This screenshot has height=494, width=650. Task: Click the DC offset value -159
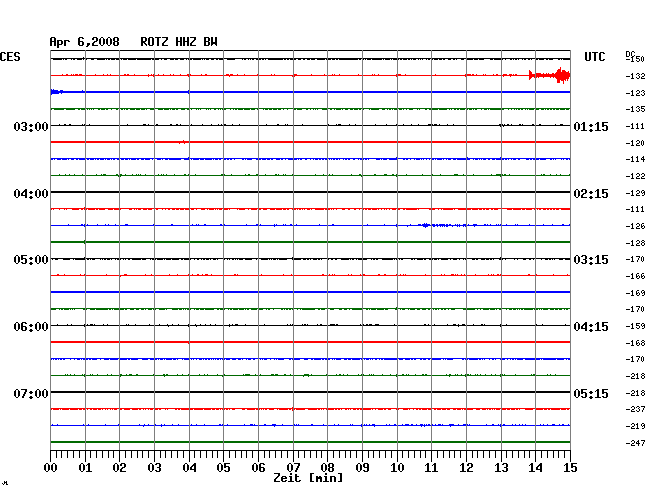click(x=635, y=327)
